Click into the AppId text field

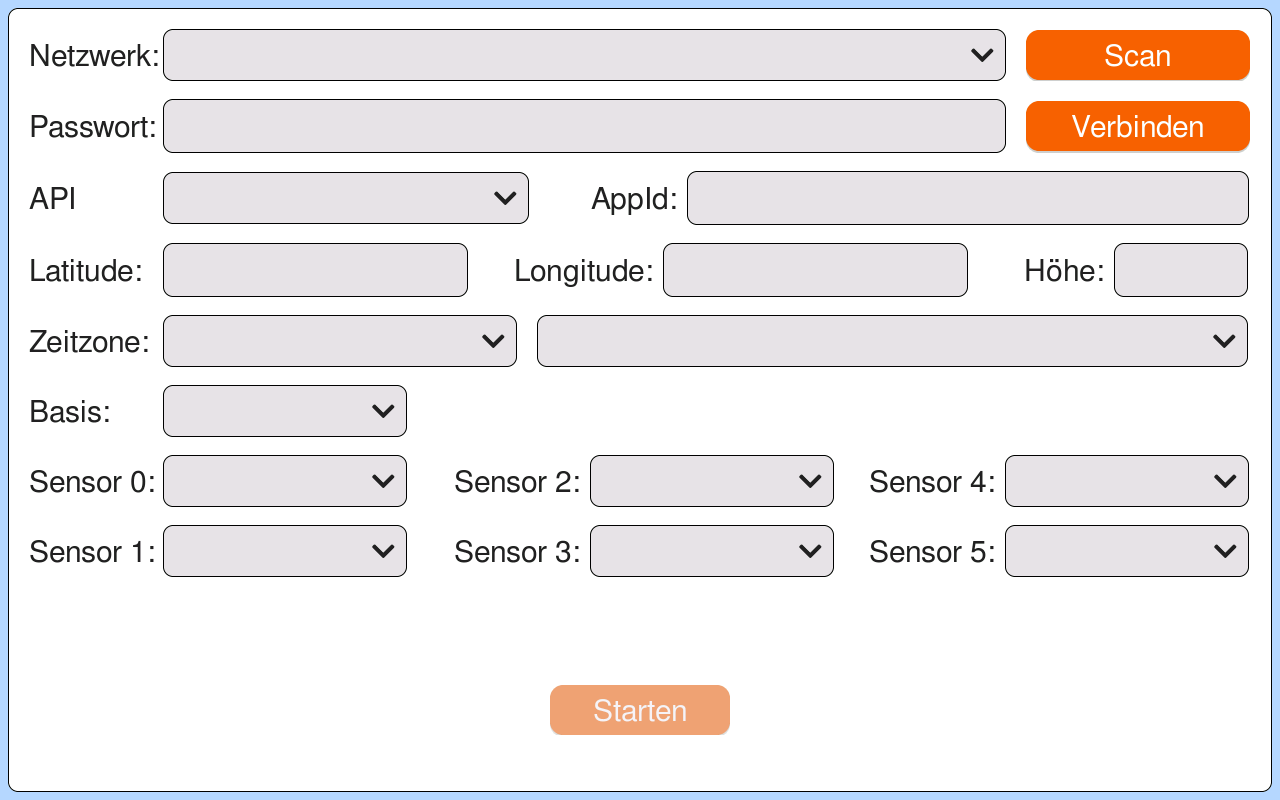[968, 198]
